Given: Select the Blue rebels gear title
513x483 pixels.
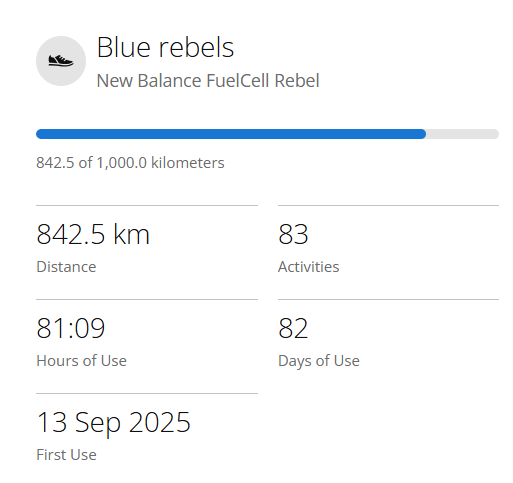Looking at the screenshot, I should 165,47.
